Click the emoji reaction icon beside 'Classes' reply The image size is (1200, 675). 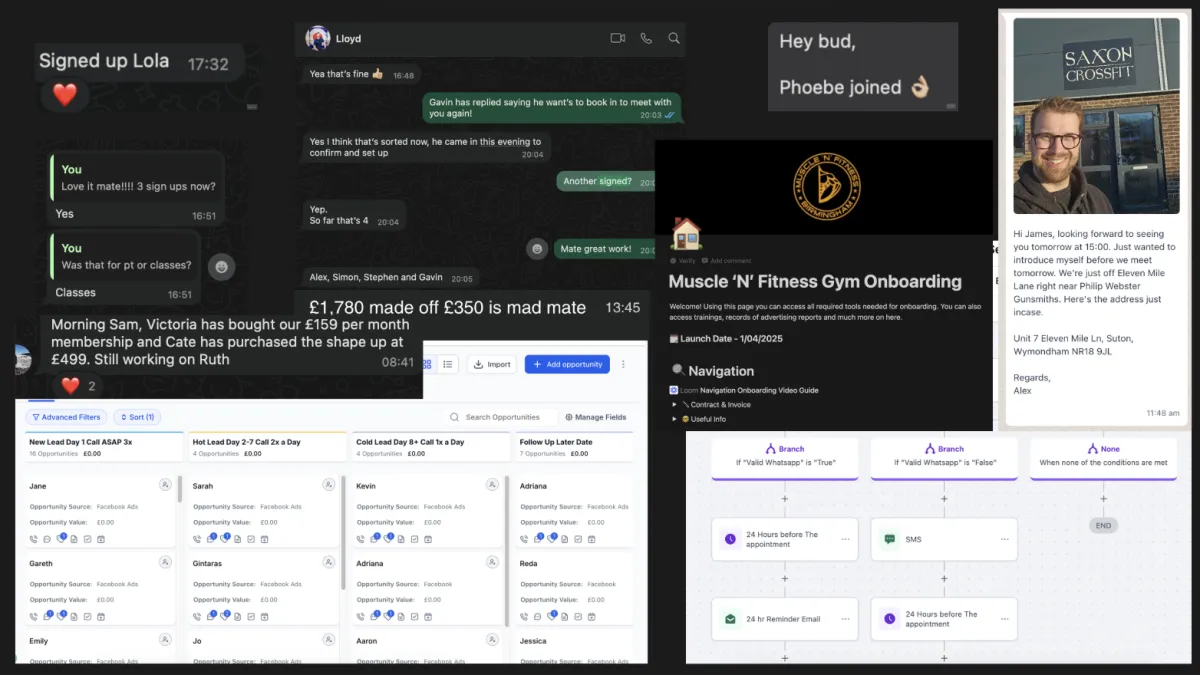click(222, 266)
